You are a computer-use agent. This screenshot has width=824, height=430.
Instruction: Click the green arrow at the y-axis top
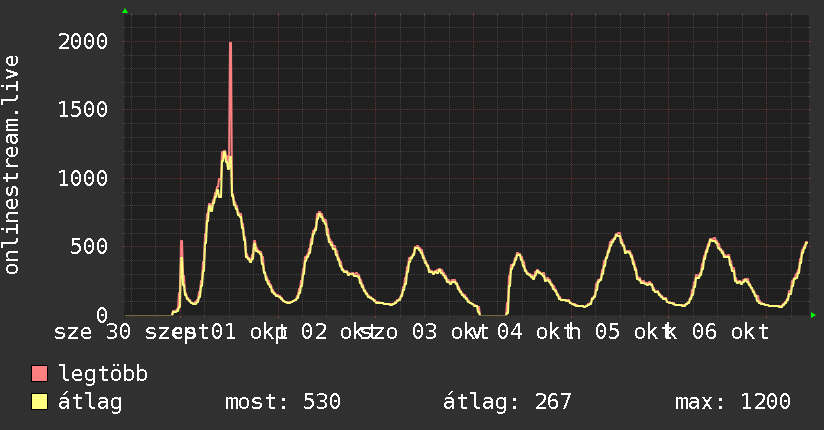click(125, 11)
